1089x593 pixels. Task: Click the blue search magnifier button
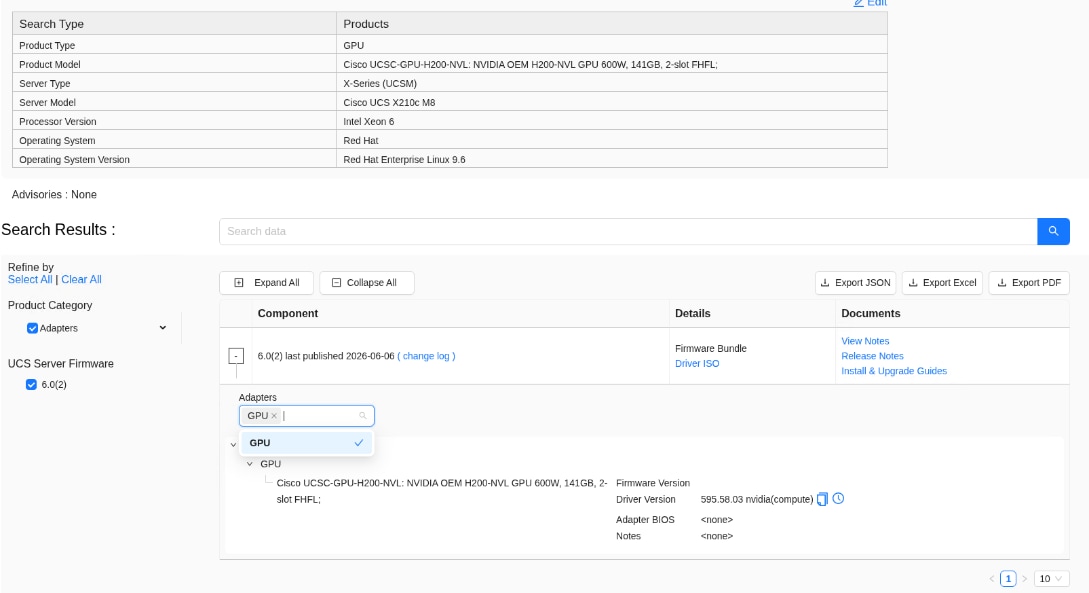pos(1053,231)
